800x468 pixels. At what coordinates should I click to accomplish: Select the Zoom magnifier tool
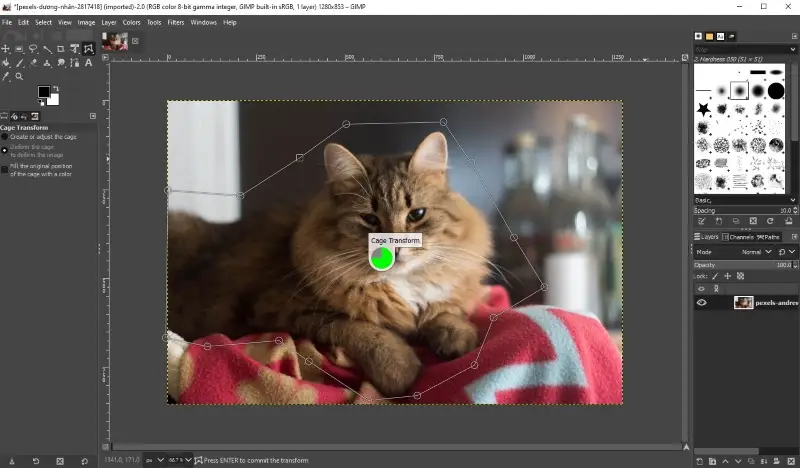click(x=19, y=76)
